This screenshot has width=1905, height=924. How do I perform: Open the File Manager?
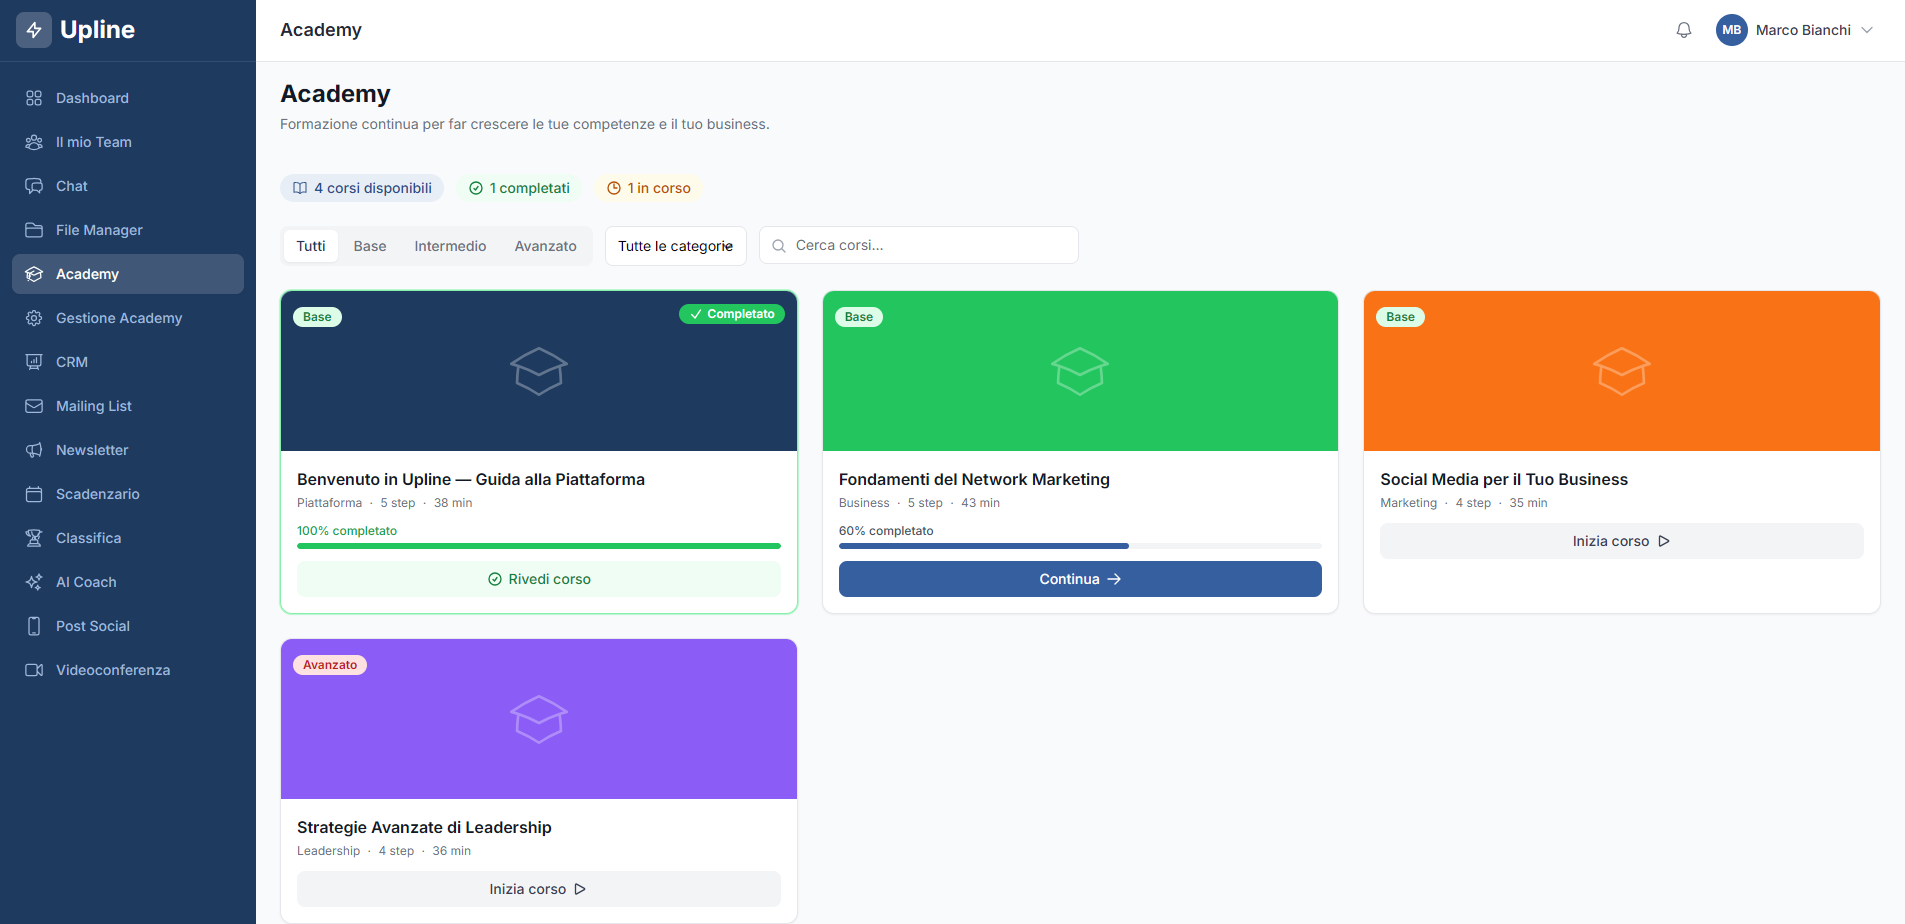pyautogui.click(x=99, y=230)
